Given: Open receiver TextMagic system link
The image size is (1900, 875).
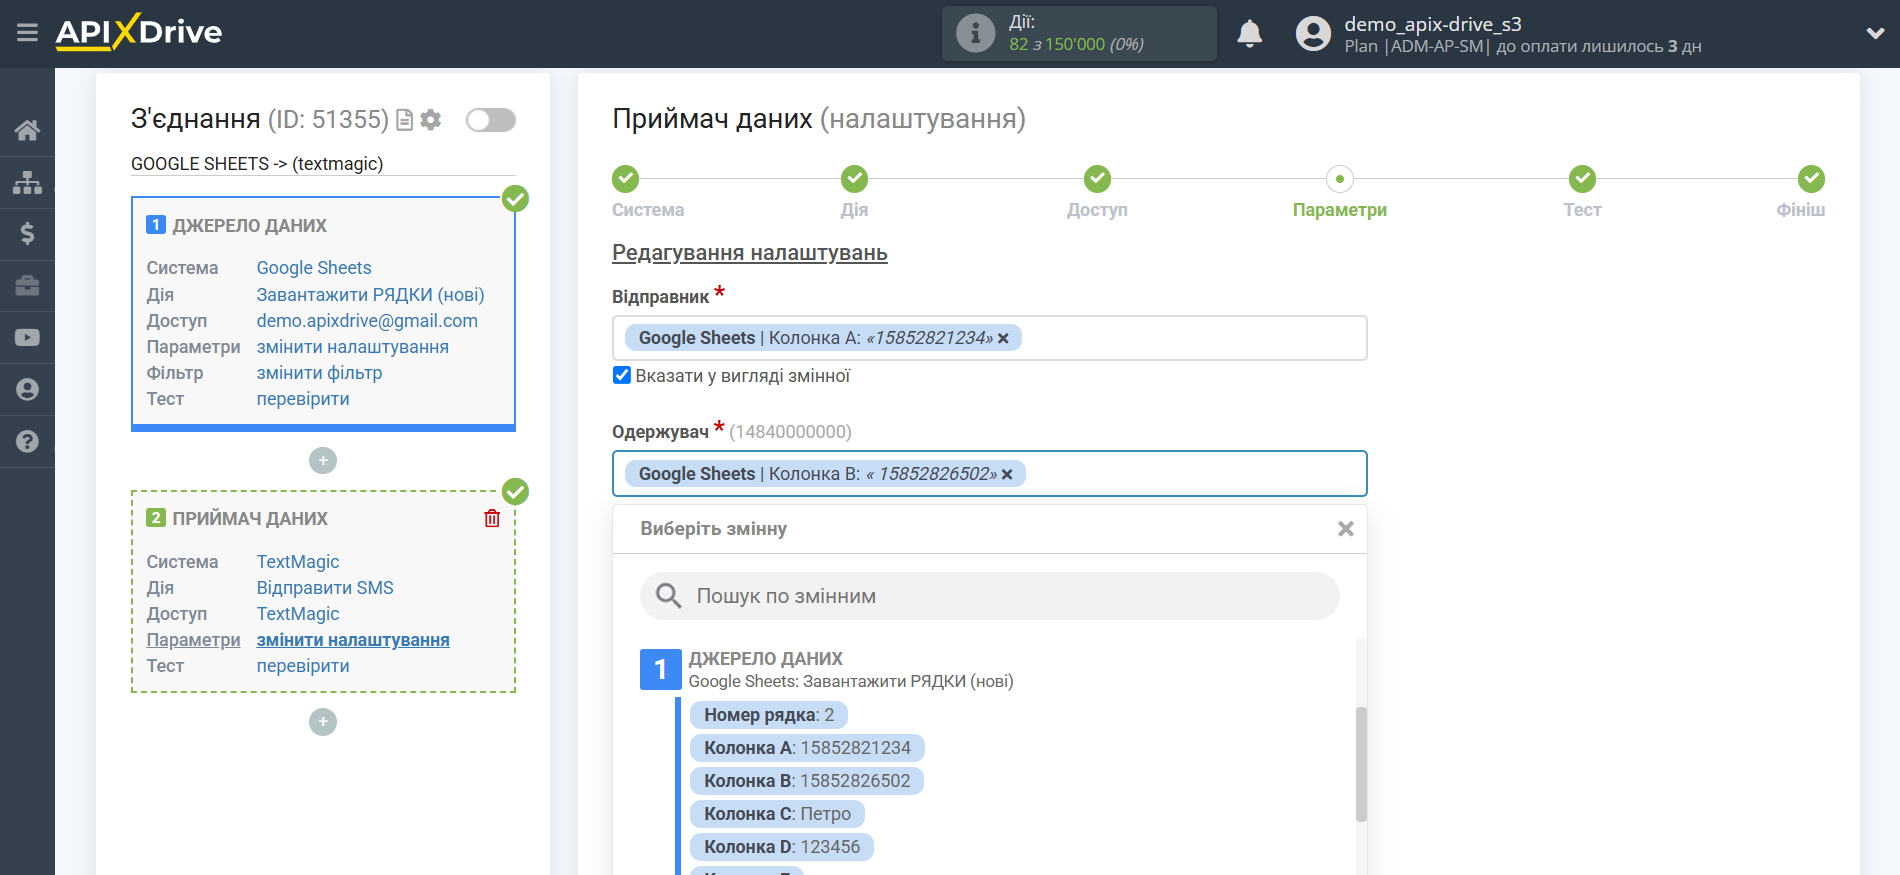Looking at the screenshot, I should click(x=298, y=562).
